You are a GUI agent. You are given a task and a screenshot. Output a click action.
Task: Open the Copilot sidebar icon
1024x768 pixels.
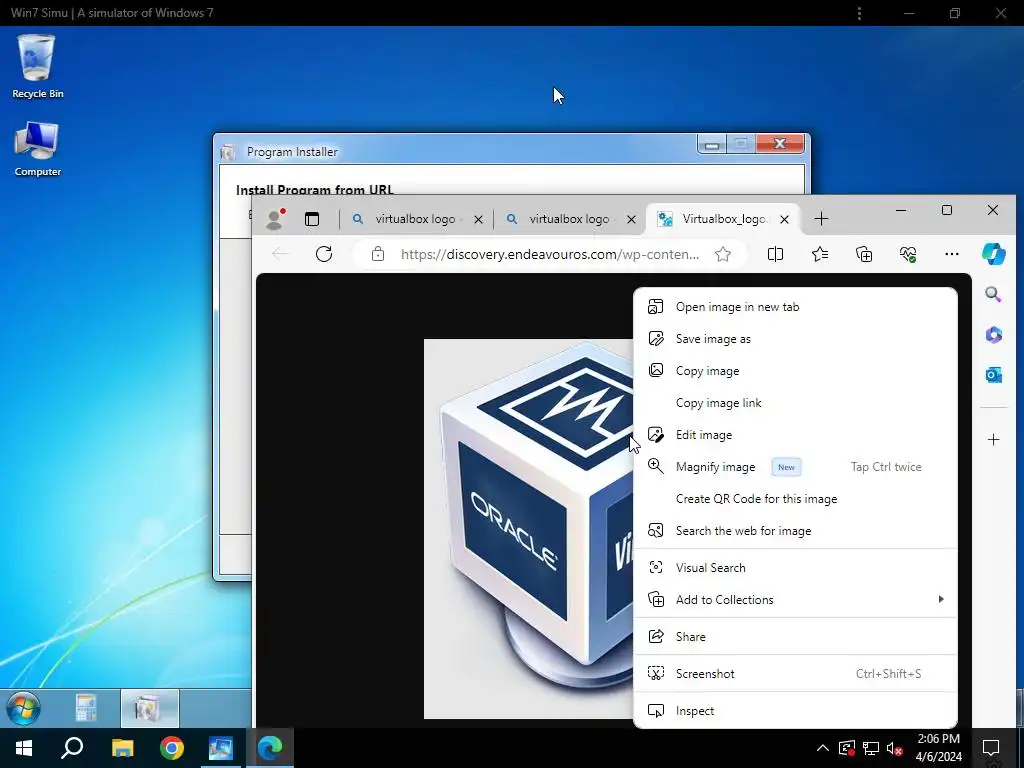point(993,254)
